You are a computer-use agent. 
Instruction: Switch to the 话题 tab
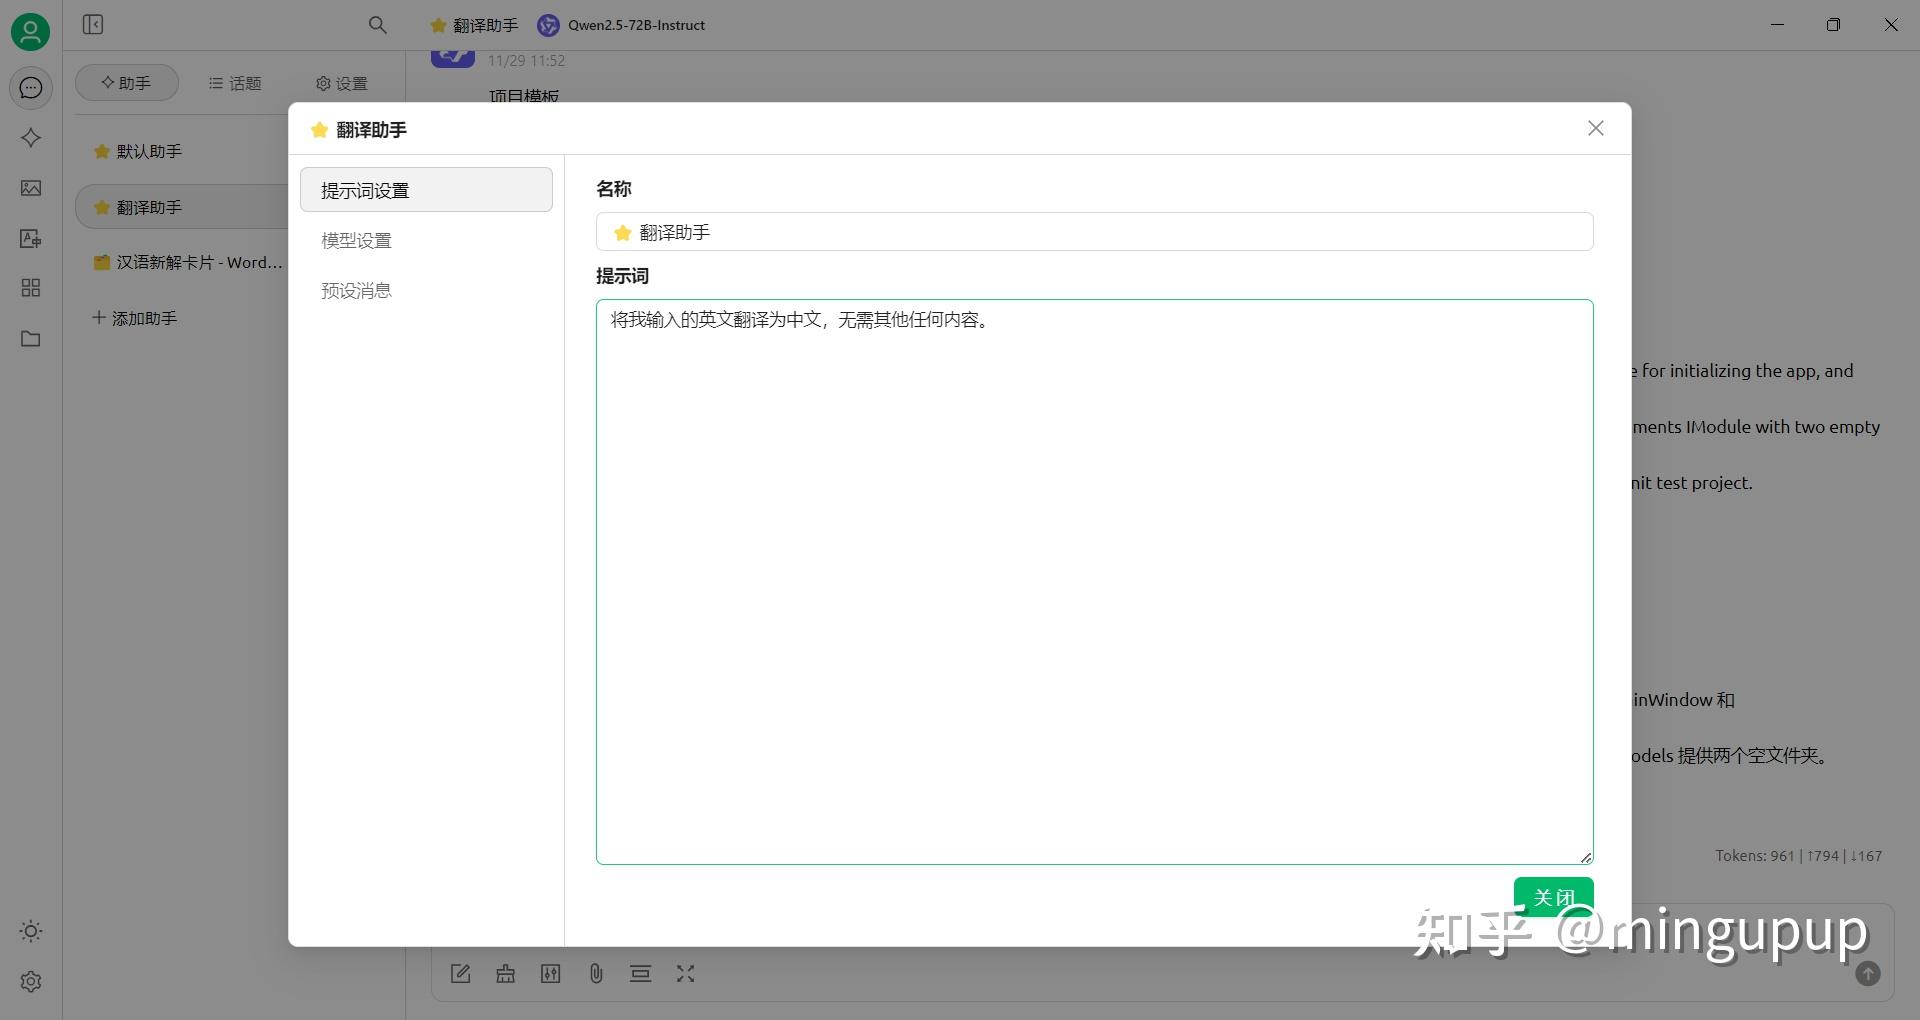pyautogui.click(x=234, y=83)
